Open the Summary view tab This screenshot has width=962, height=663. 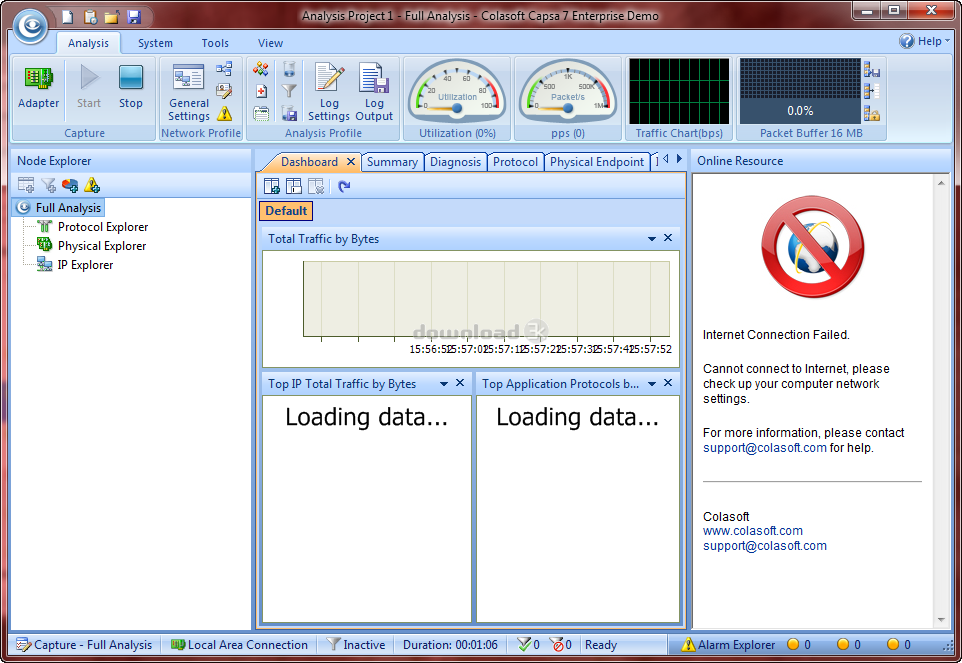pos(392,162)
